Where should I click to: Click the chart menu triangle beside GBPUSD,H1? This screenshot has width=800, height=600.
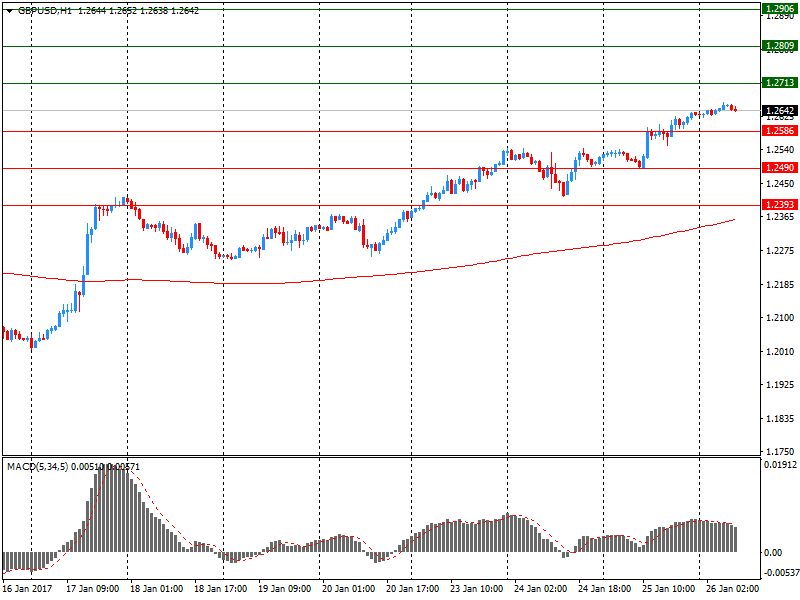(9, 11)
